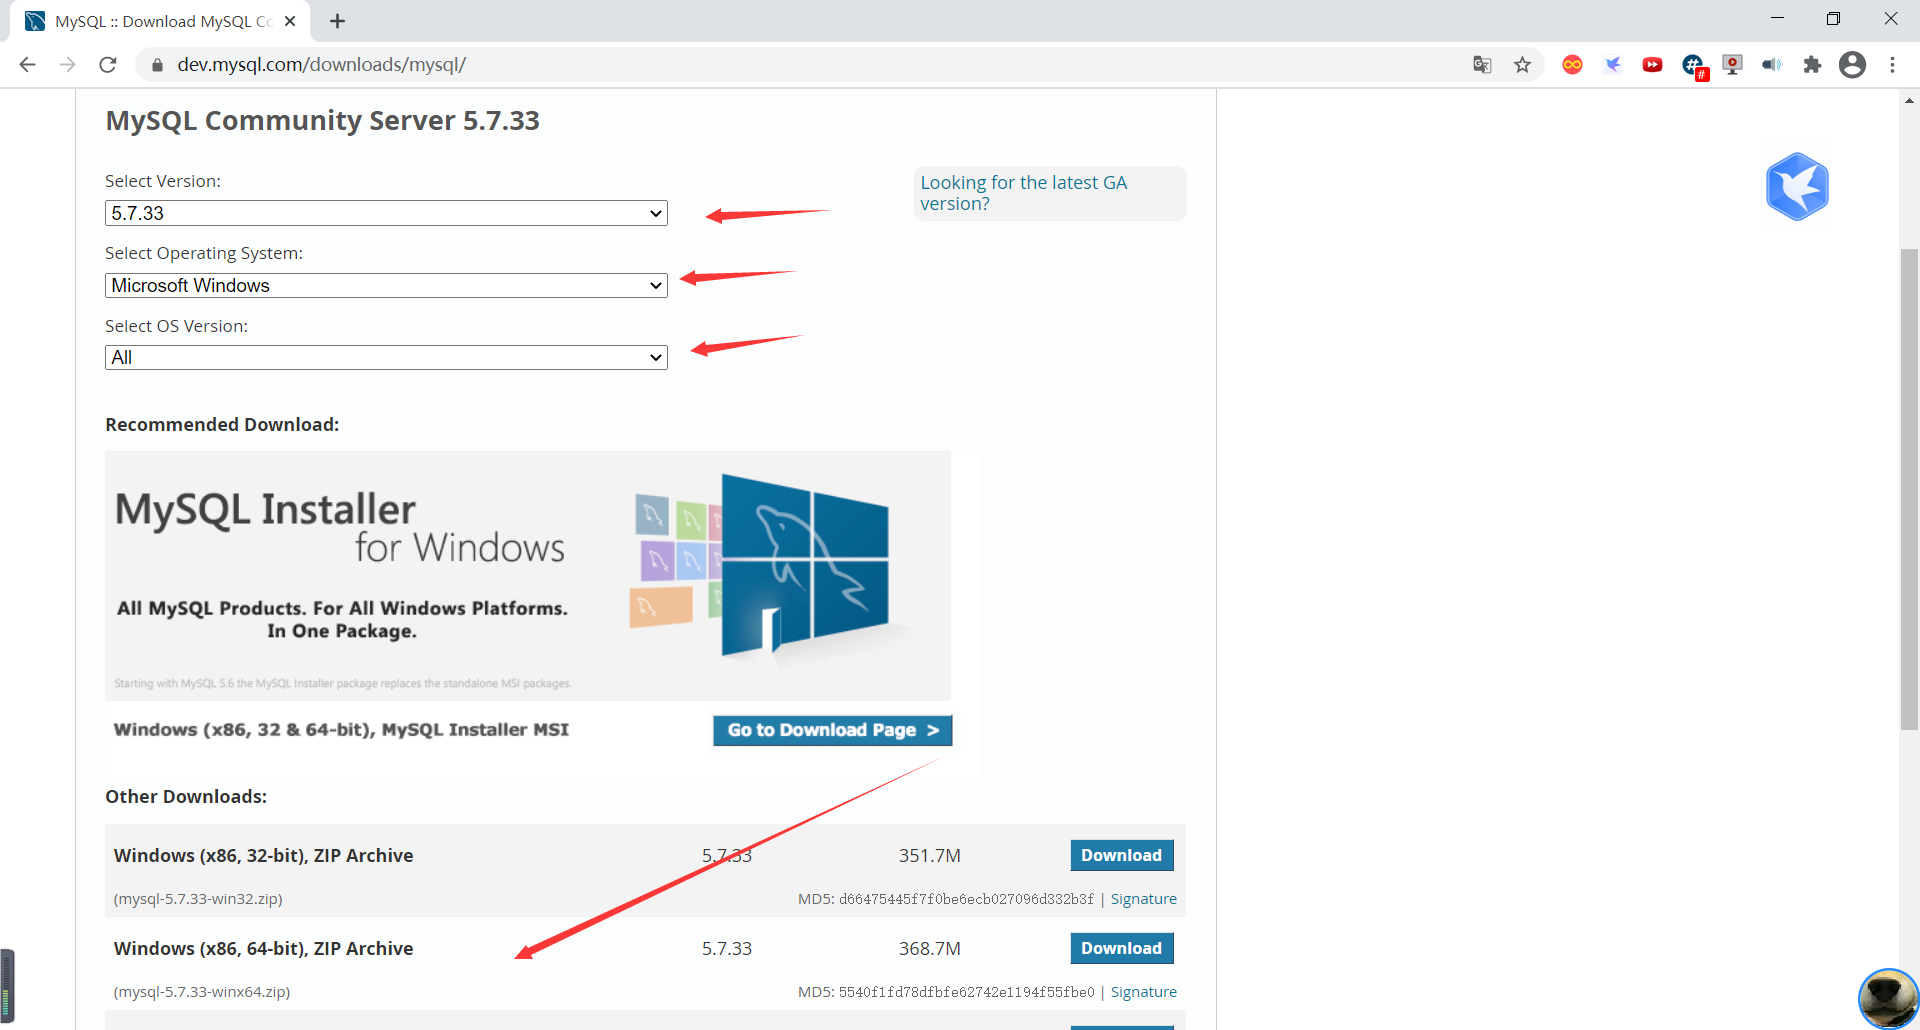
Task: Reload the MySQL downloads page
Action: tap(108, 65)
